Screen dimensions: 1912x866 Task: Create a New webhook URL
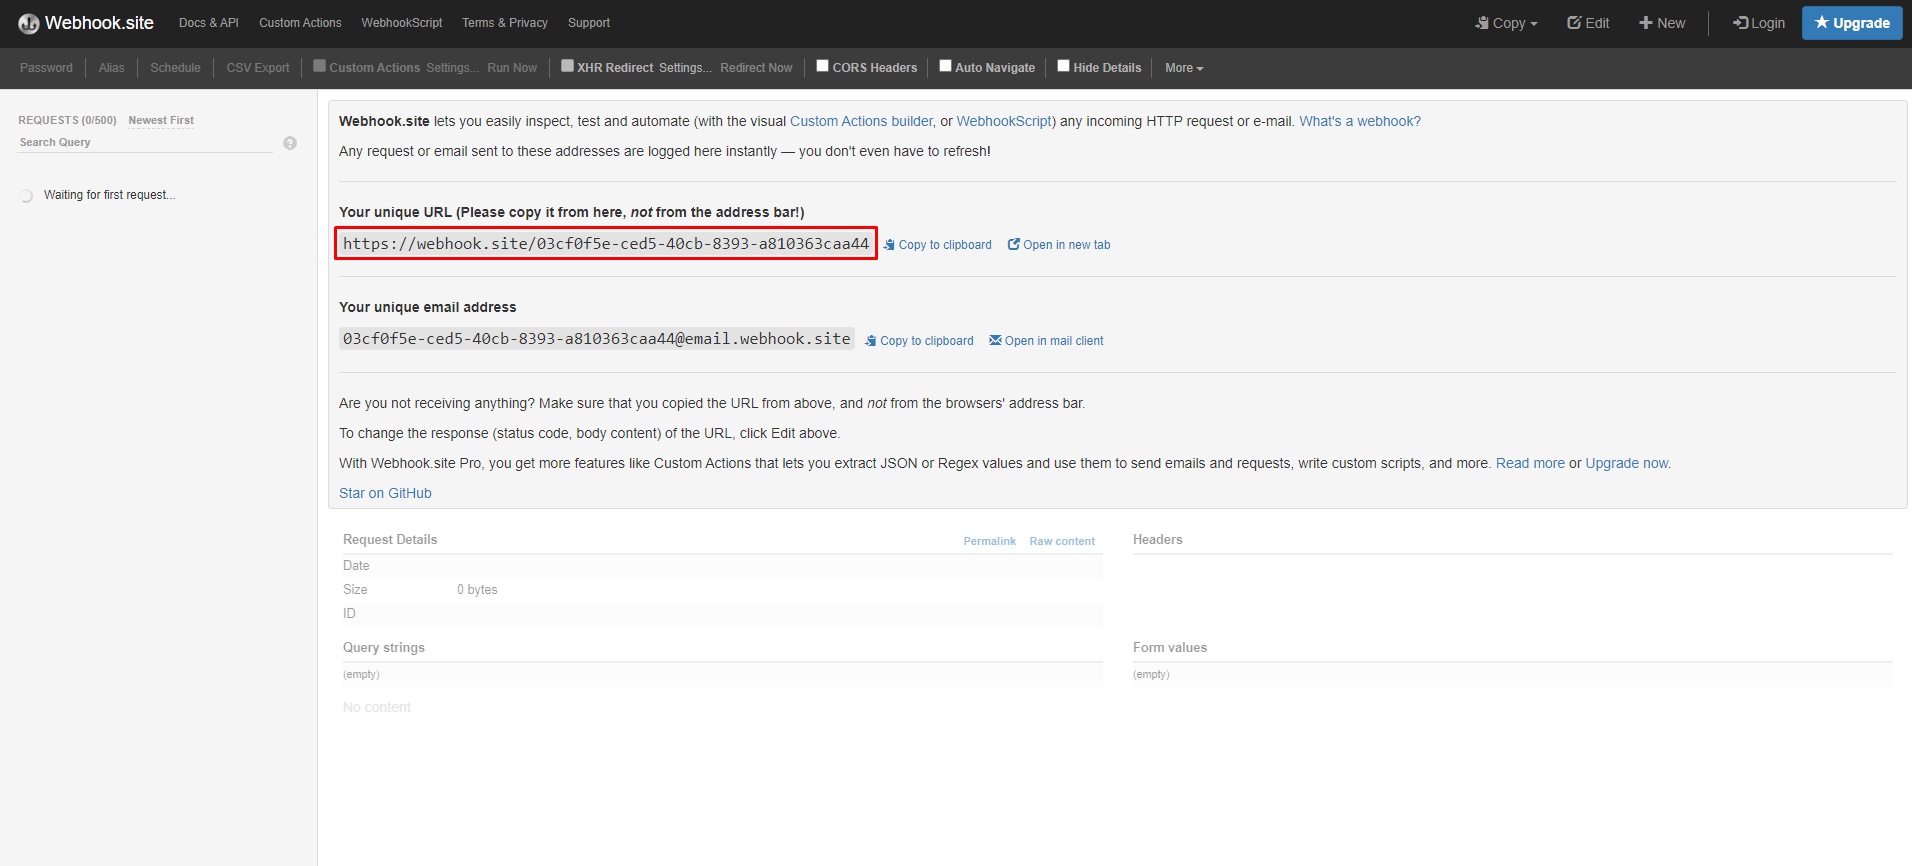1662,23
